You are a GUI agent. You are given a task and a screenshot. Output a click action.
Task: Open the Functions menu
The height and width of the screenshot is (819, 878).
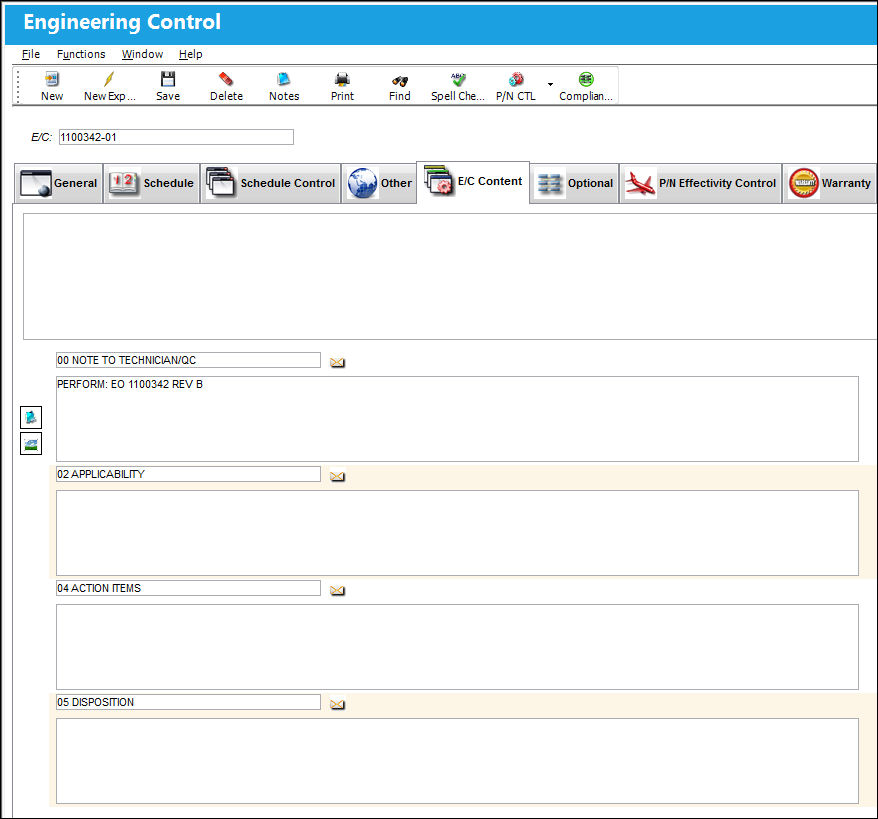click(81, 54)
